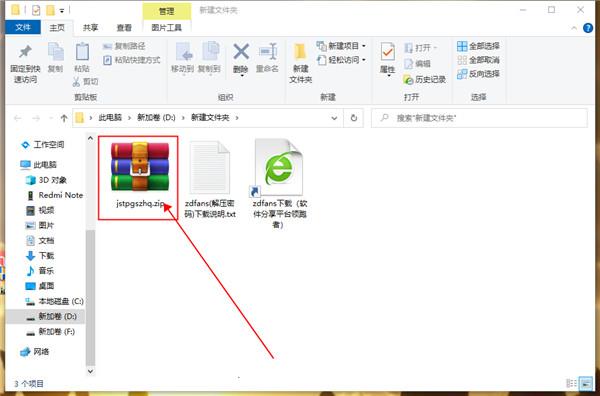Click the Delete (删除) X icon
The height and width of the screenshot is (396, 600).
pos(241,51)
